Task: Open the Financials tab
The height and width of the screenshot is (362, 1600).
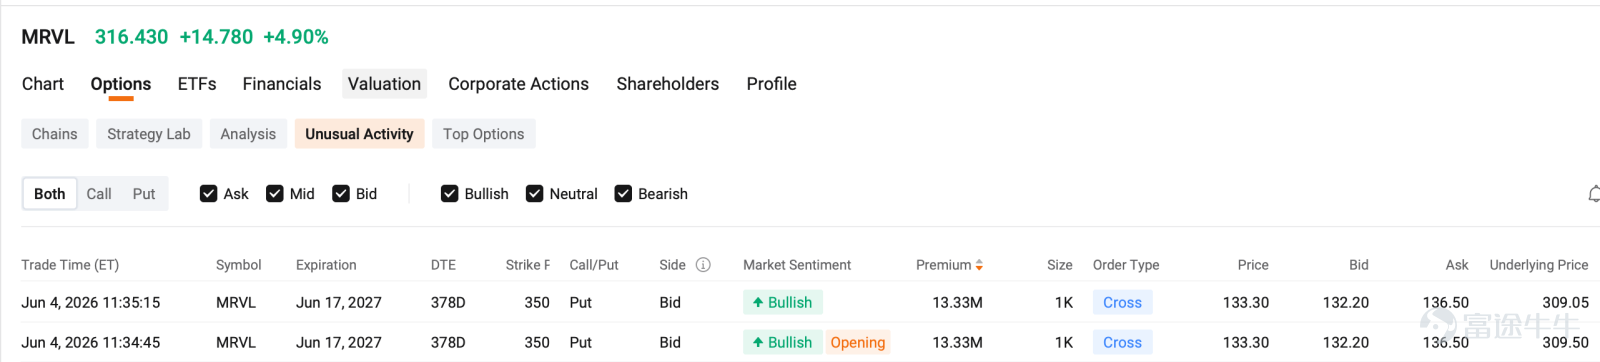Action: [x=282, y=84]
